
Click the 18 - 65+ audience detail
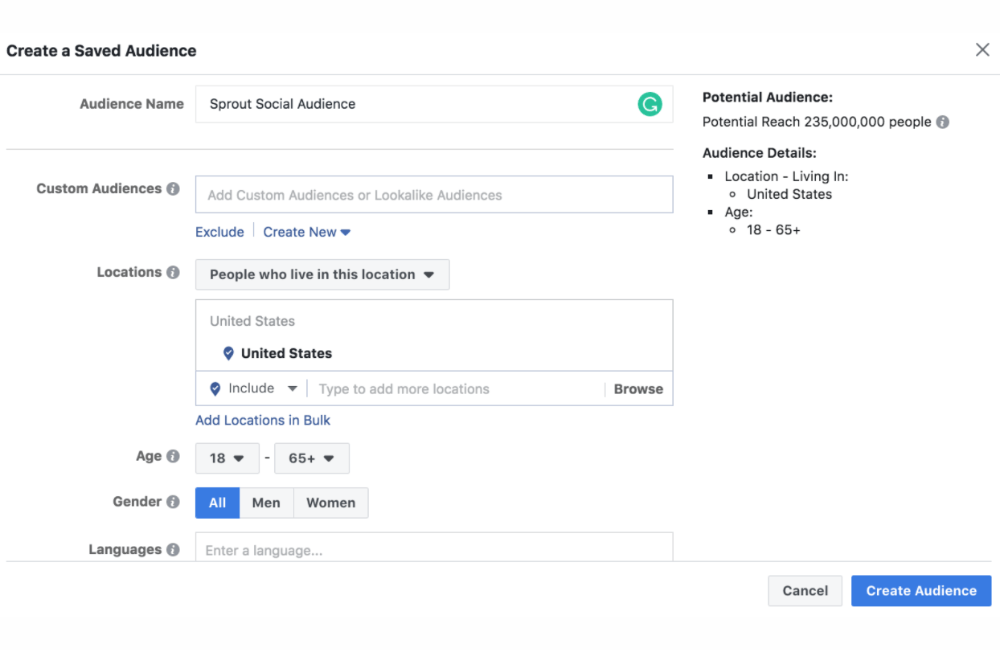[x=774, y=230]
